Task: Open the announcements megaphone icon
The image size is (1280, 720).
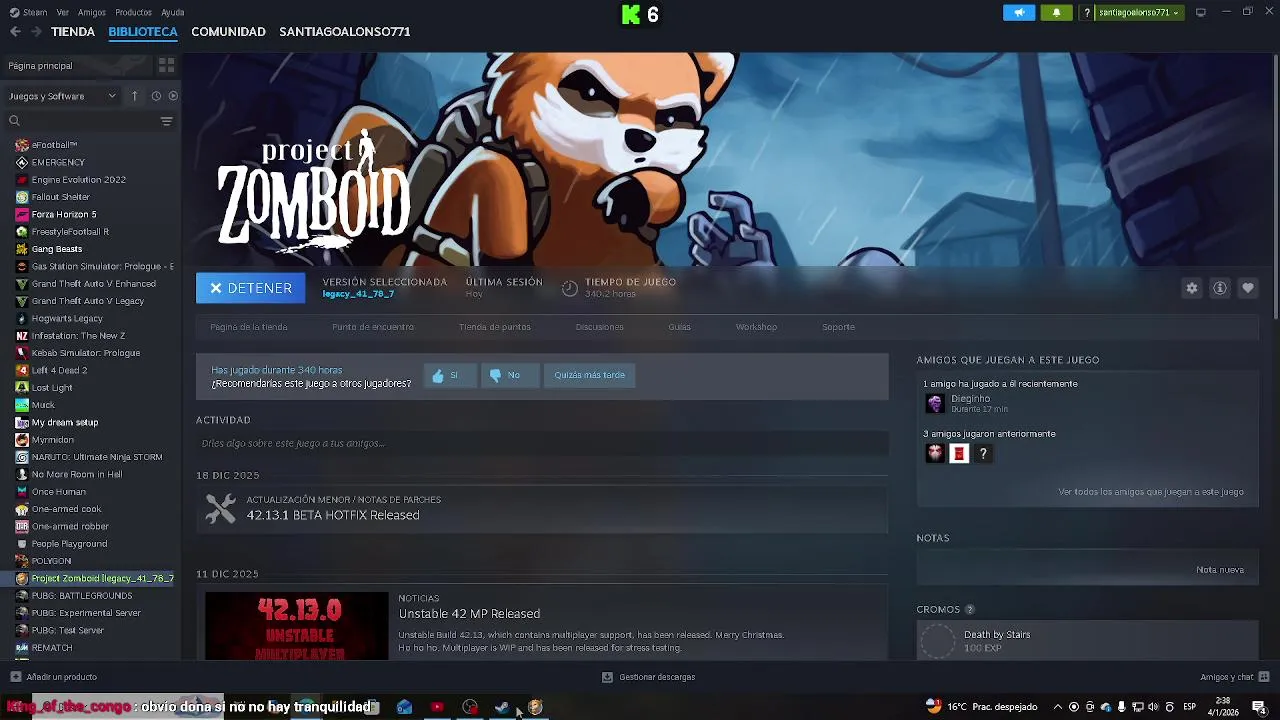Action: (1019, 13)
